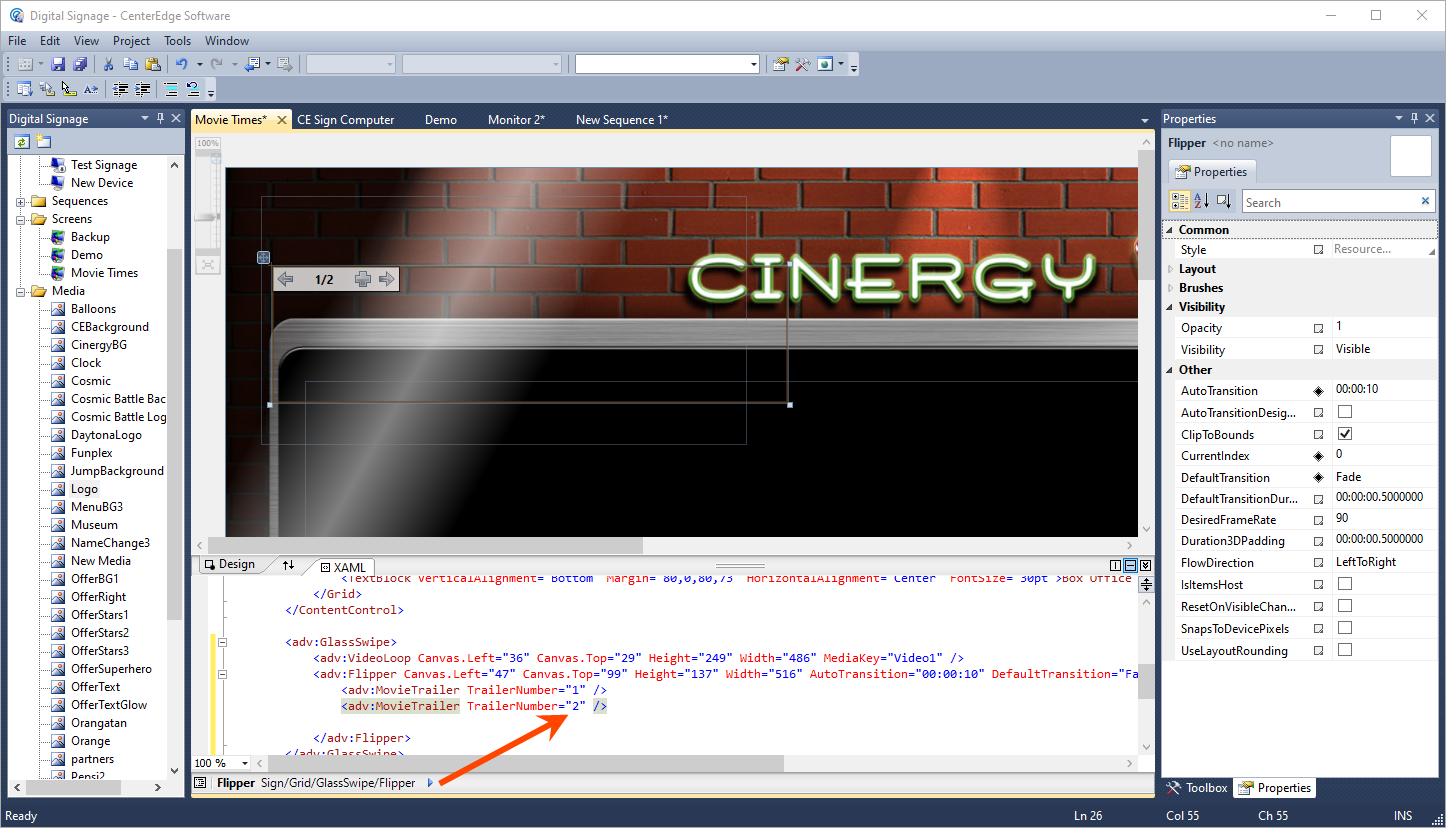Click the Decrease Indent icon

(x=121, y=89)
